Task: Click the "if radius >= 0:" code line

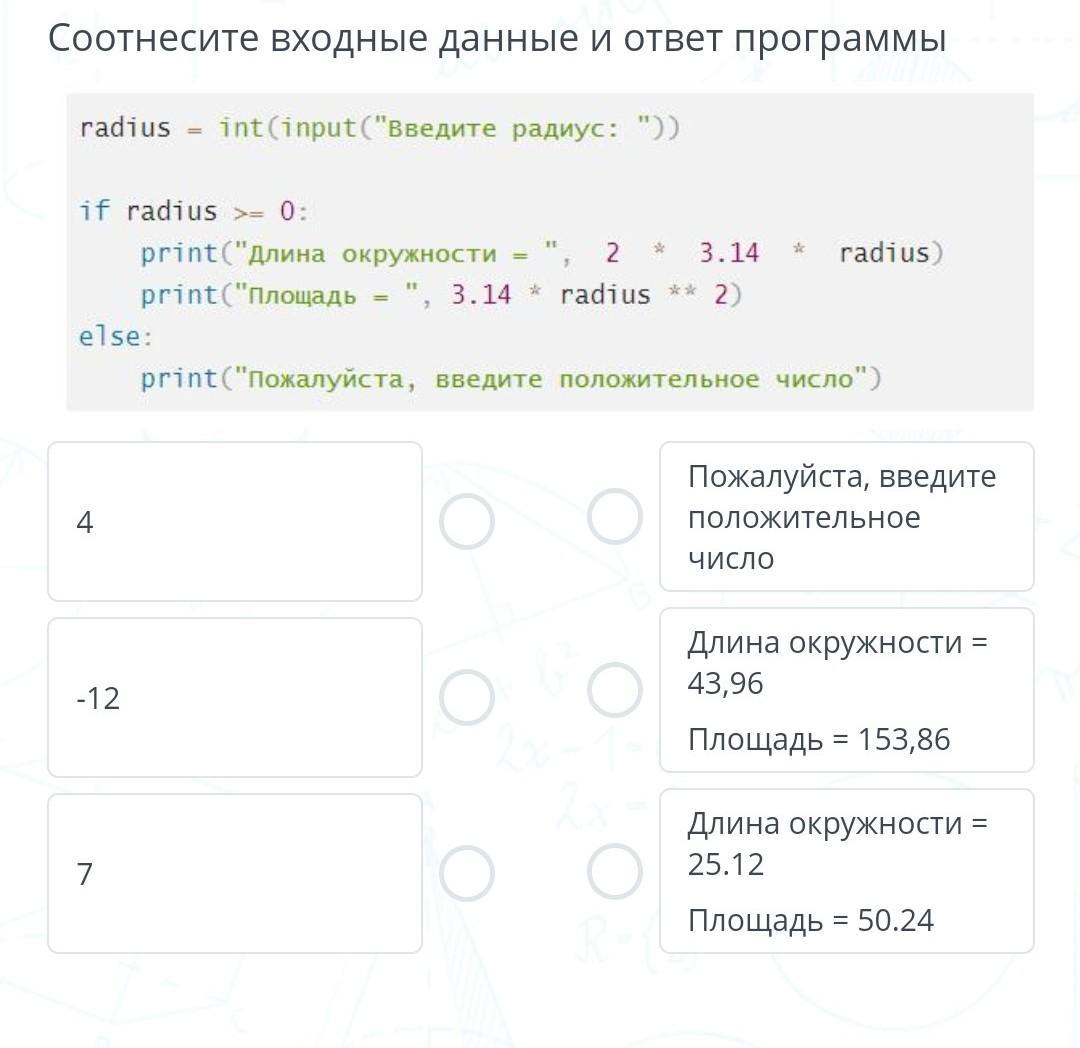Action: click(x=195, y=211)
